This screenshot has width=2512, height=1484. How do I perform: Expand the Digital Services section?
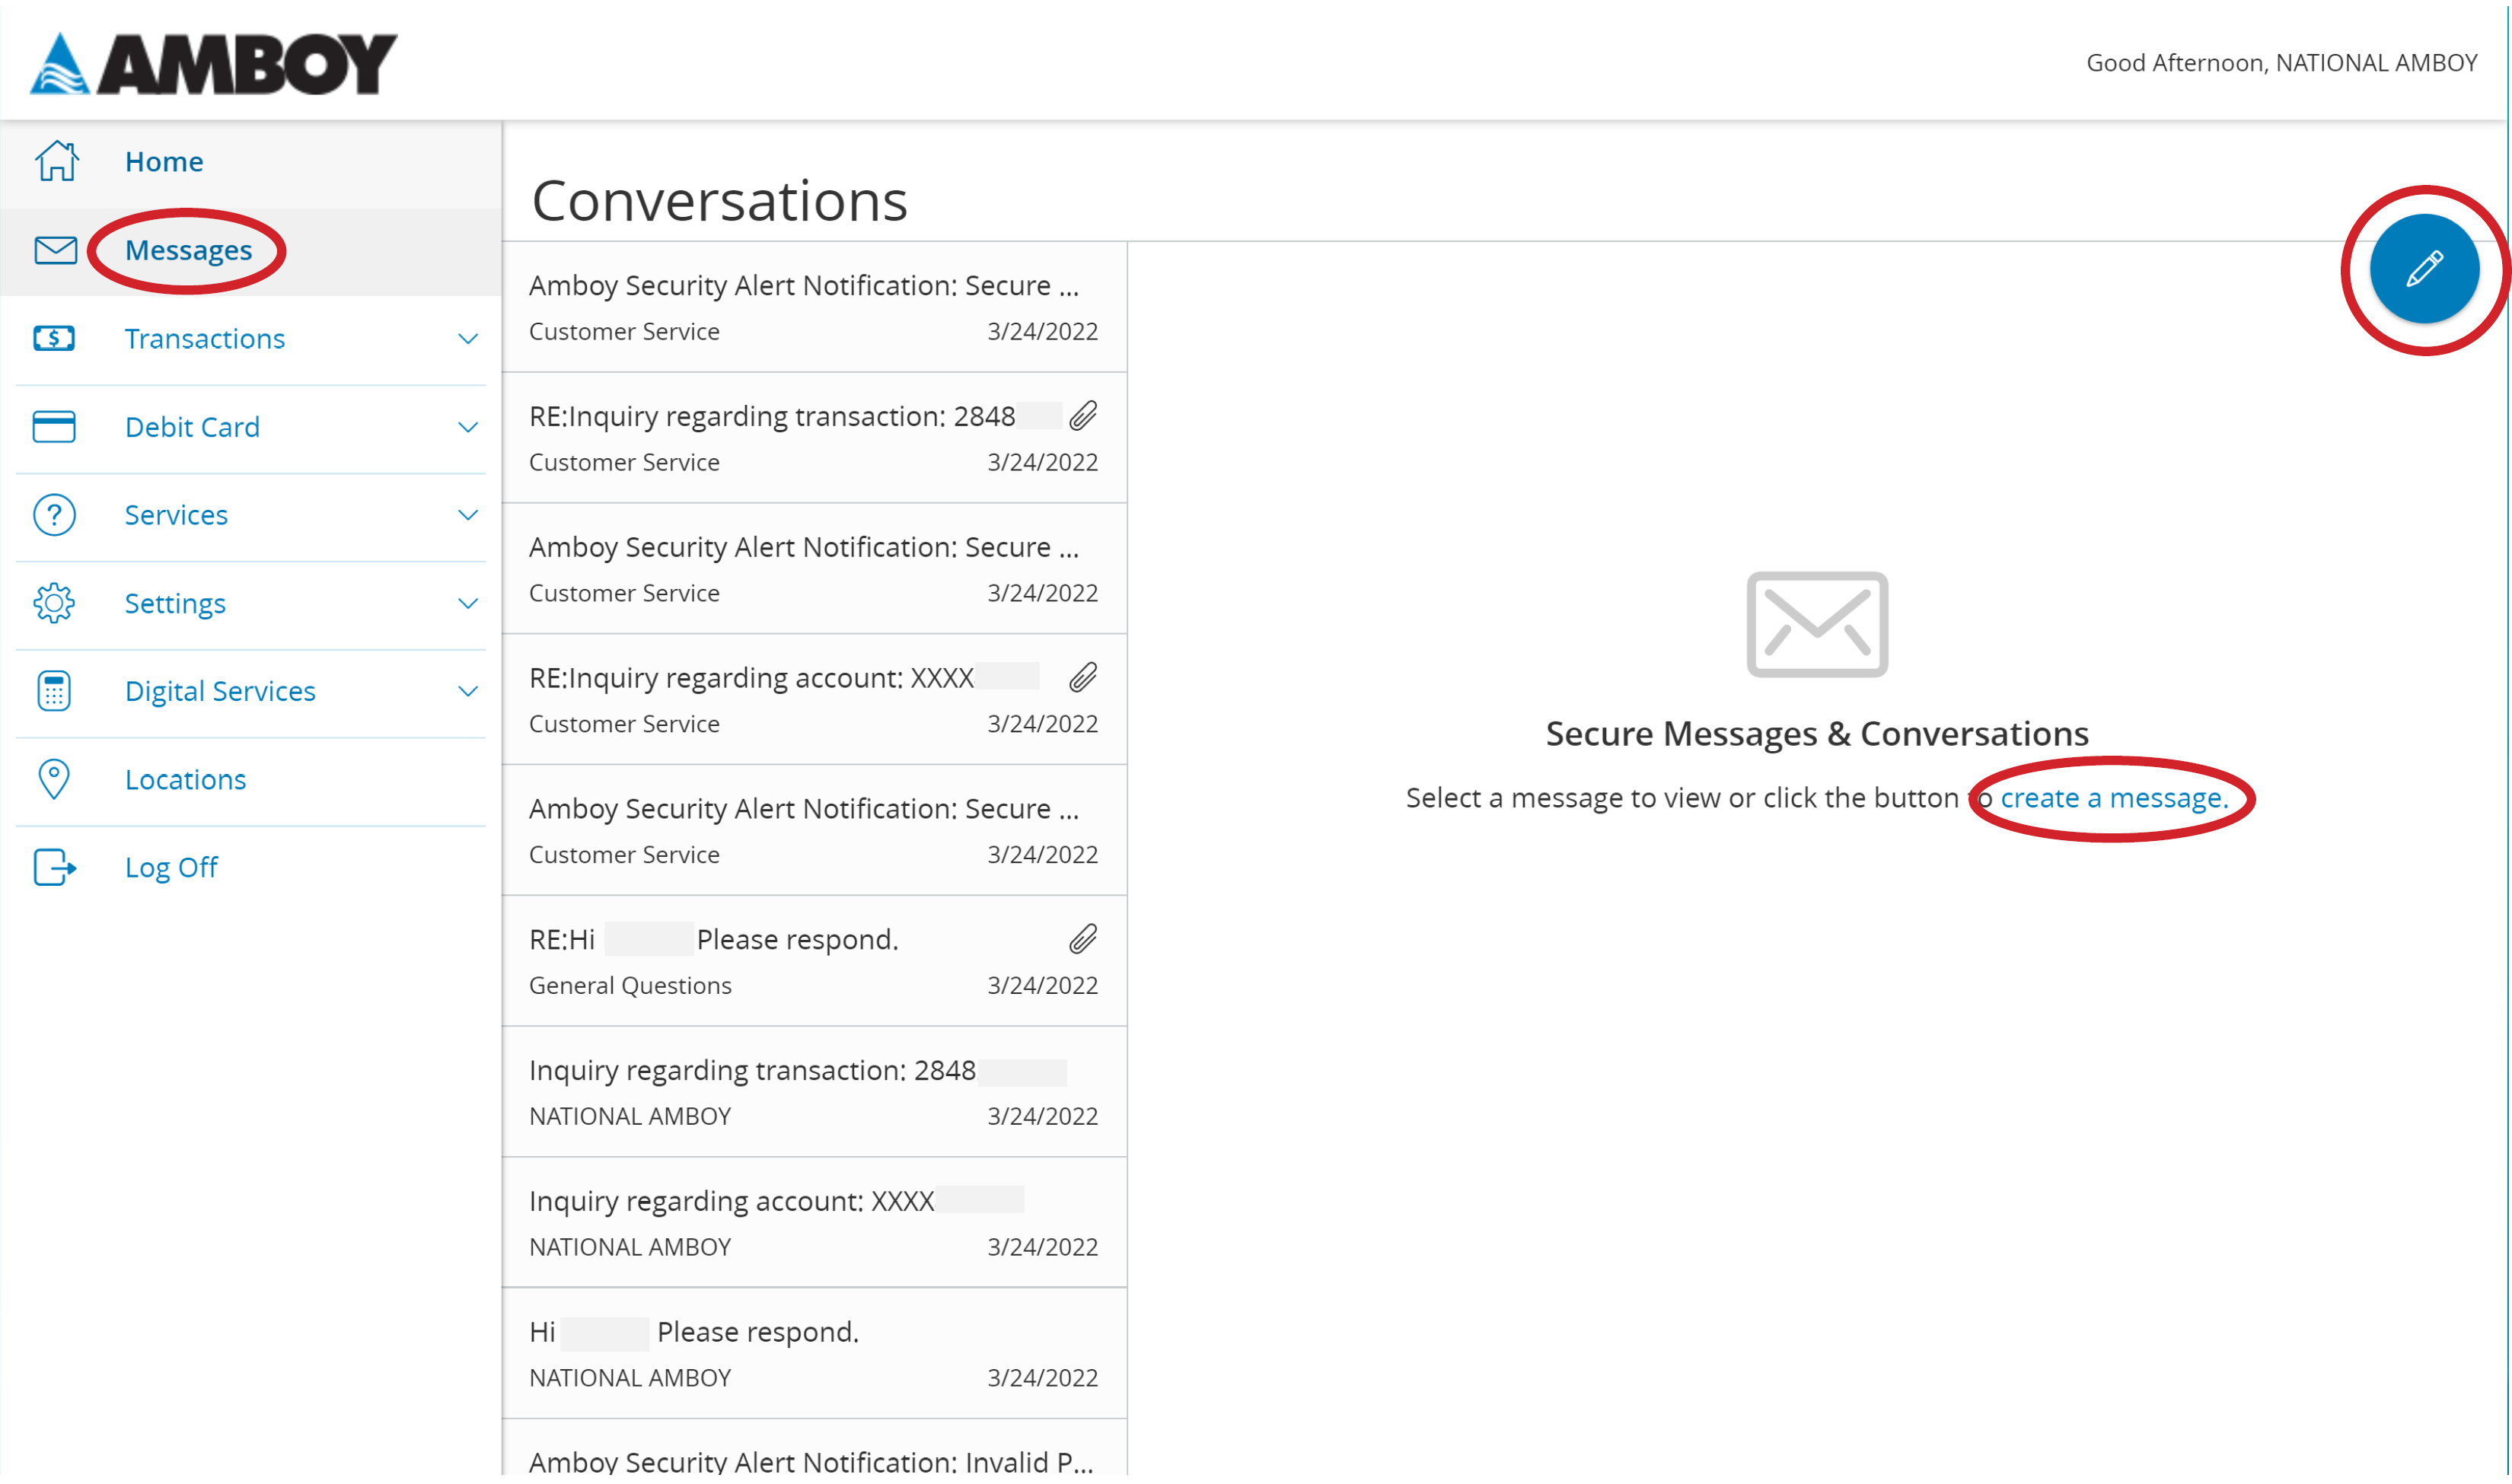(468, 691)
